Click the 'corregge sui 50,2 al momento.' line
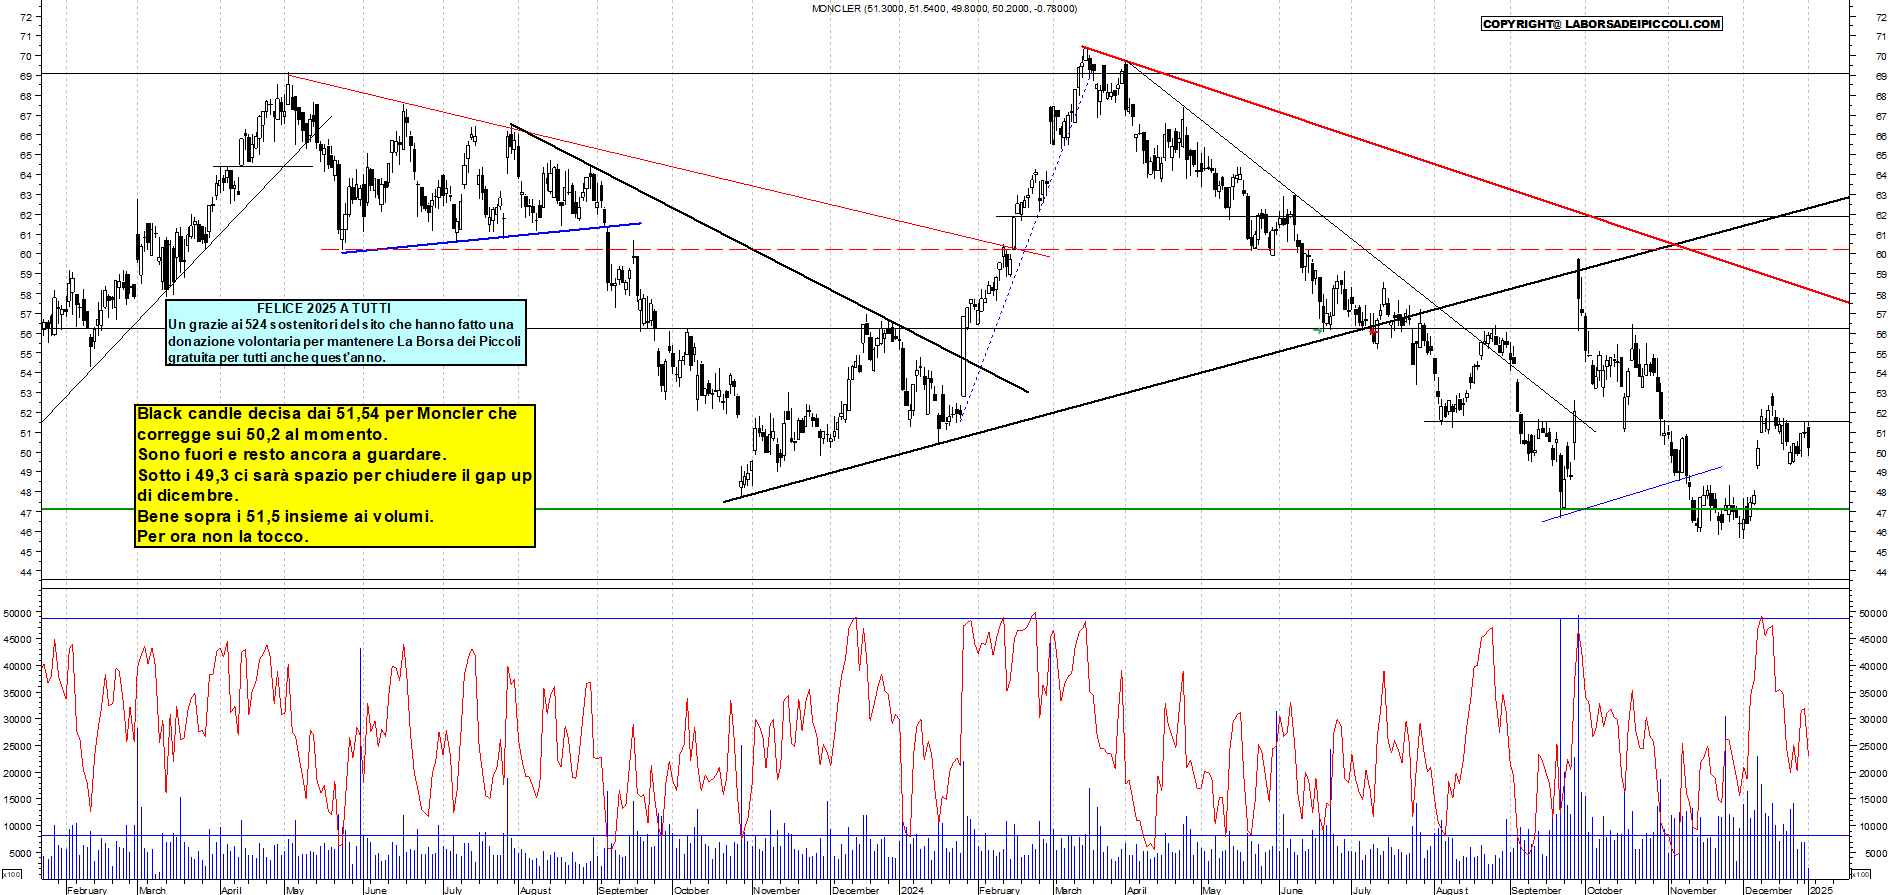Screen dimensions: 1890x895 (x=261, y=434)
